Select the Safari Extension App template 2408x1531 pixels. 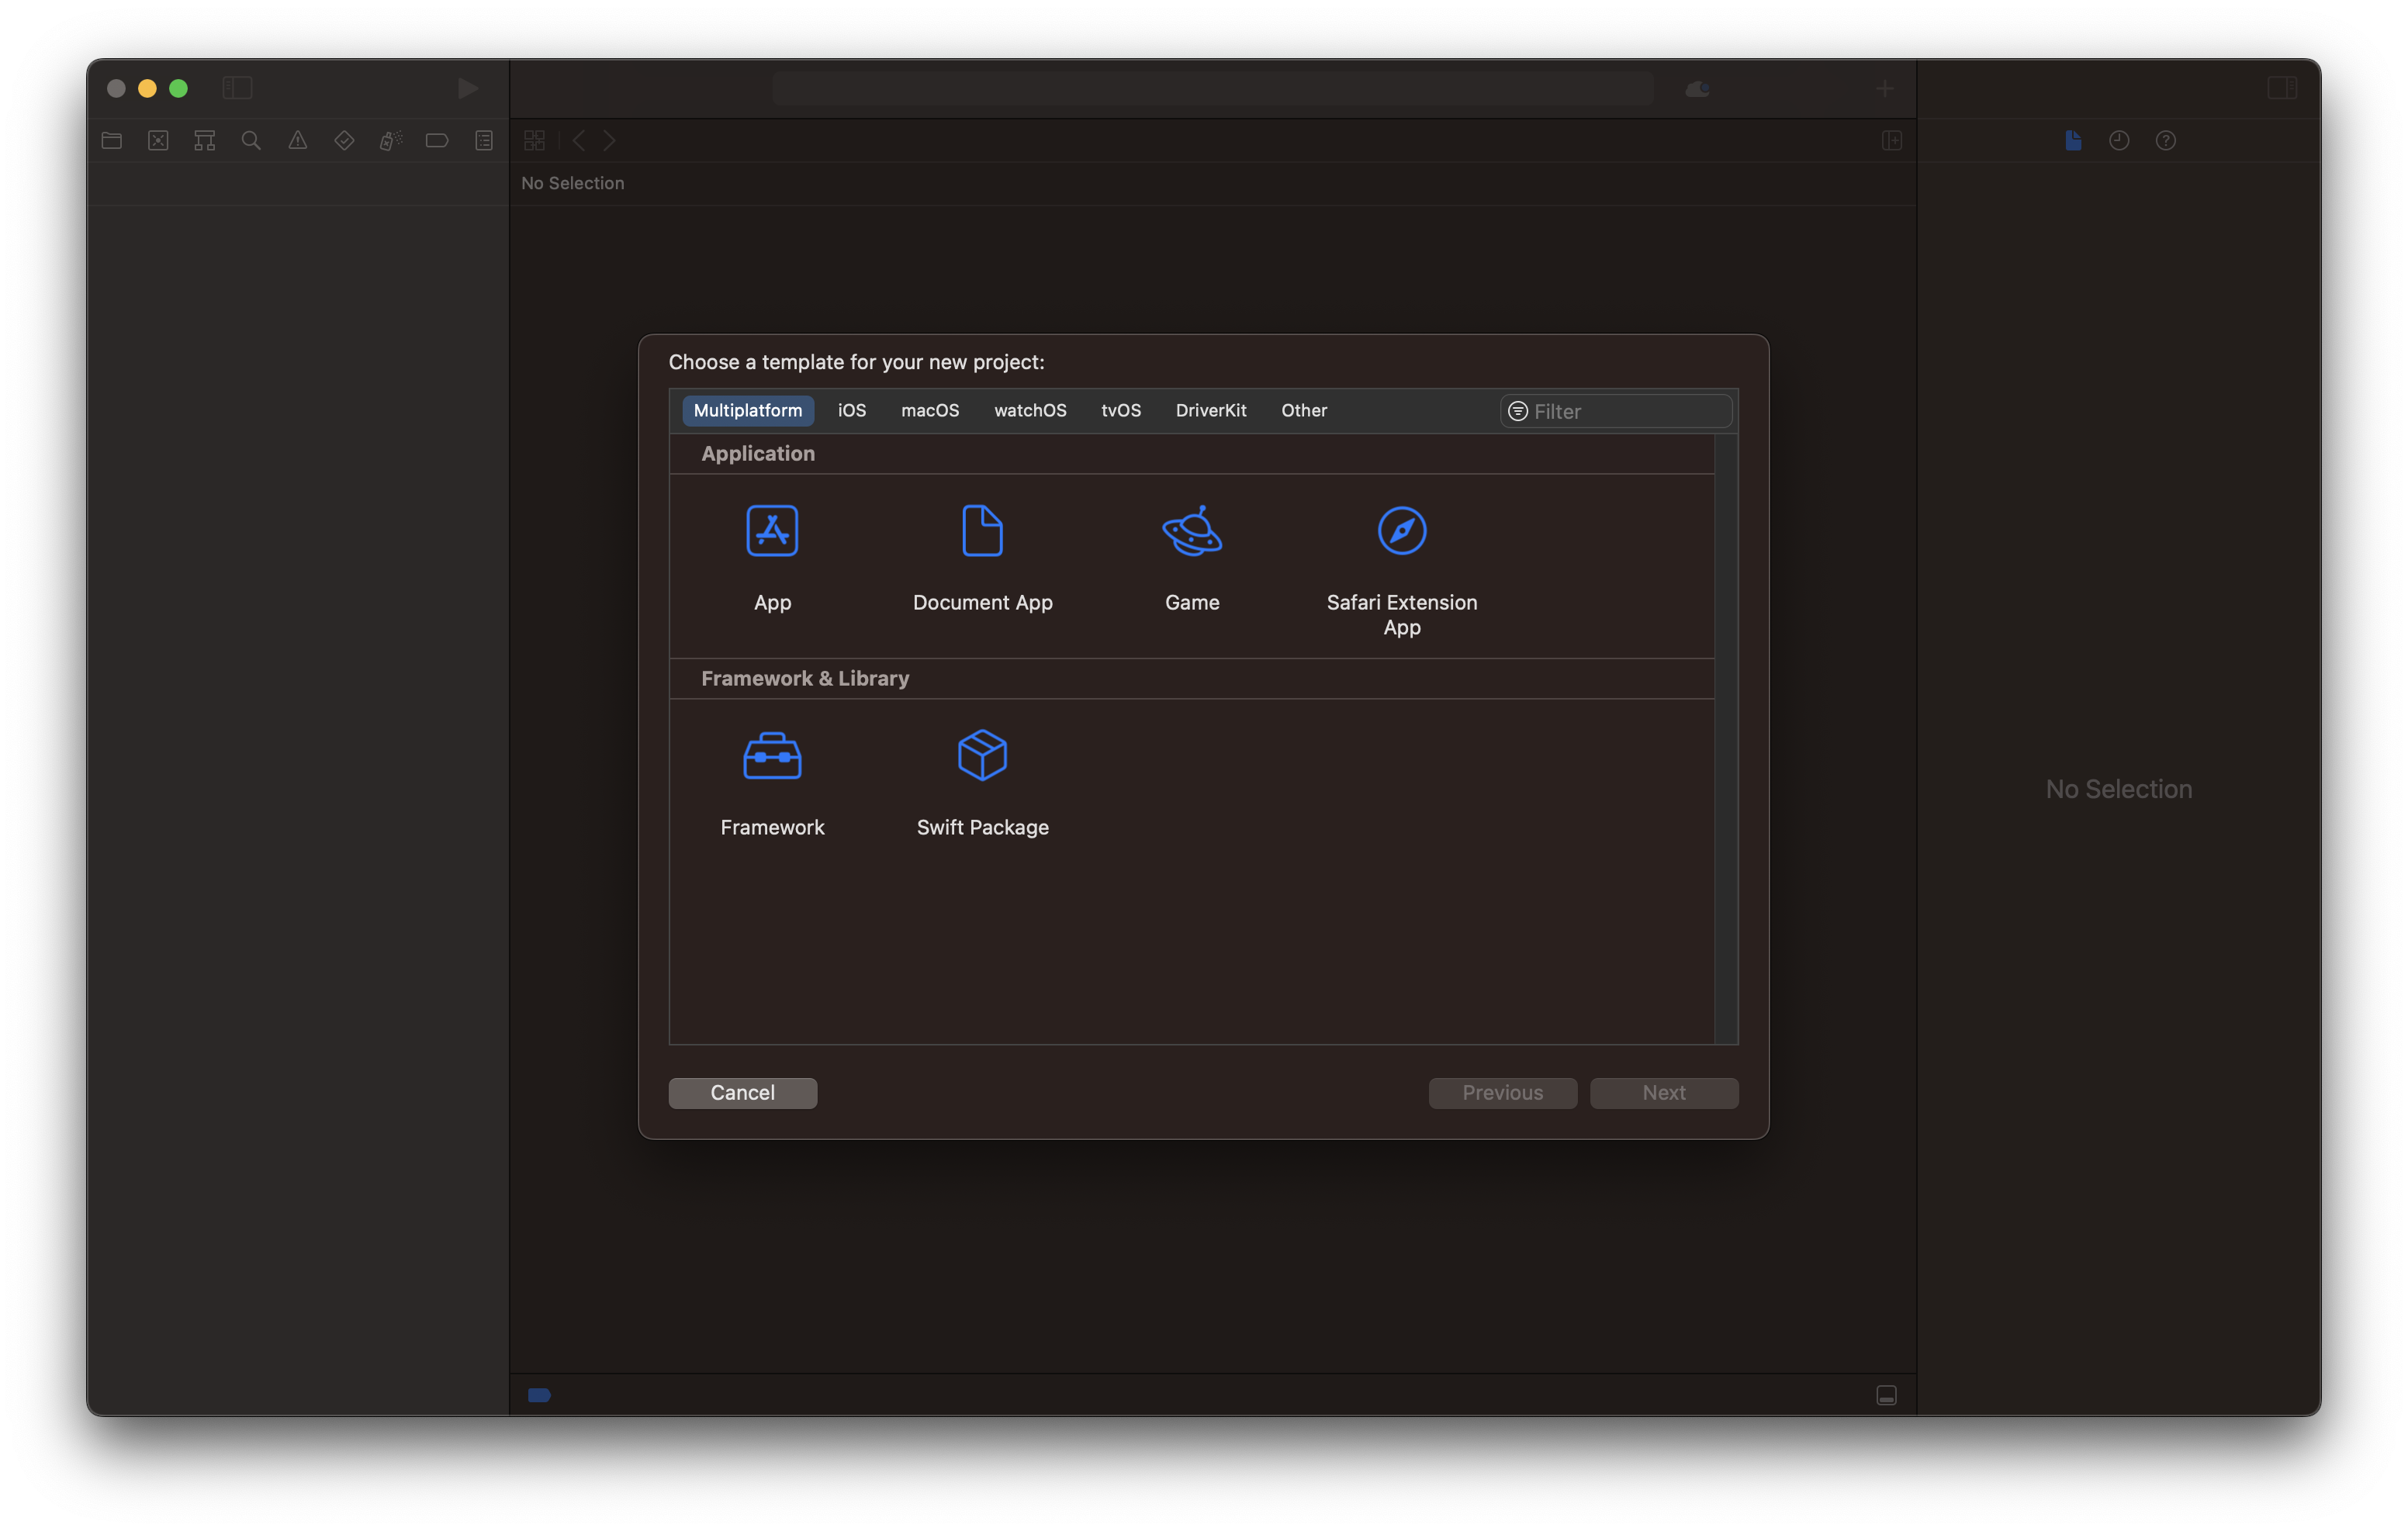pos(1401,560)
